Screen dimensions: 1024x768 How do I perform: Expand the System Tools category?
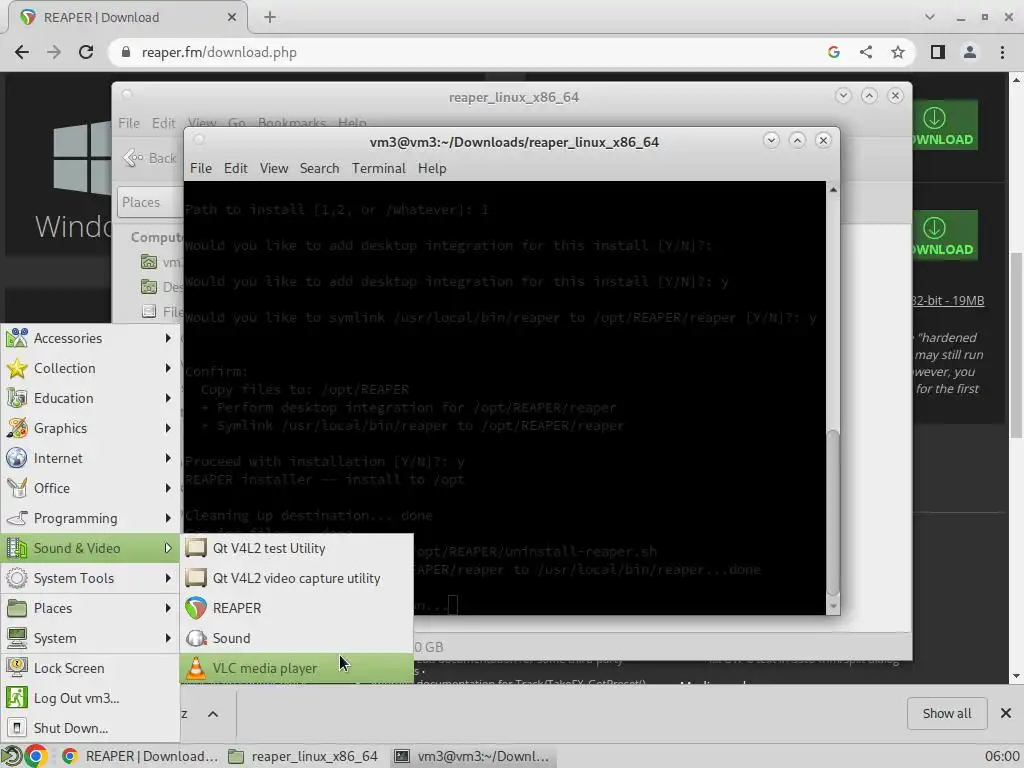click(x=90, y=578)
